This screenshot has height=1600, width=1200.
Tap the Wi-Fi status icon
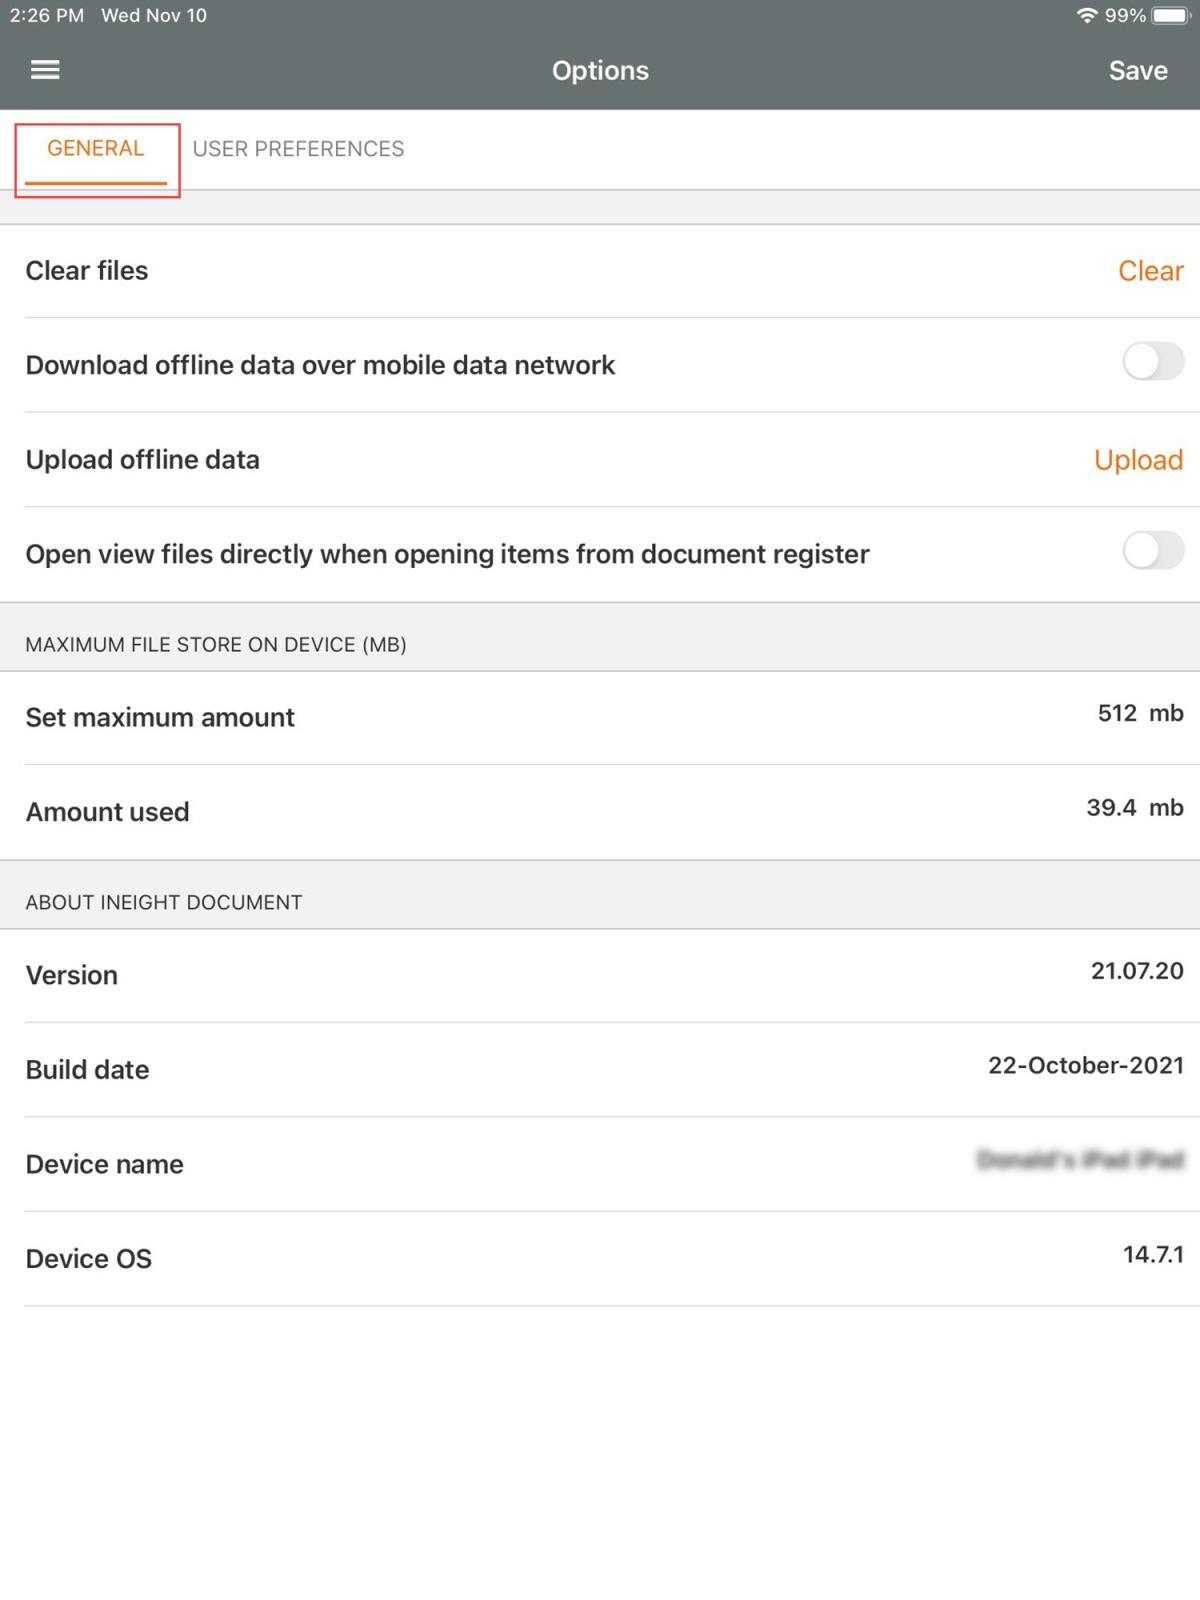coord(1086,16)
